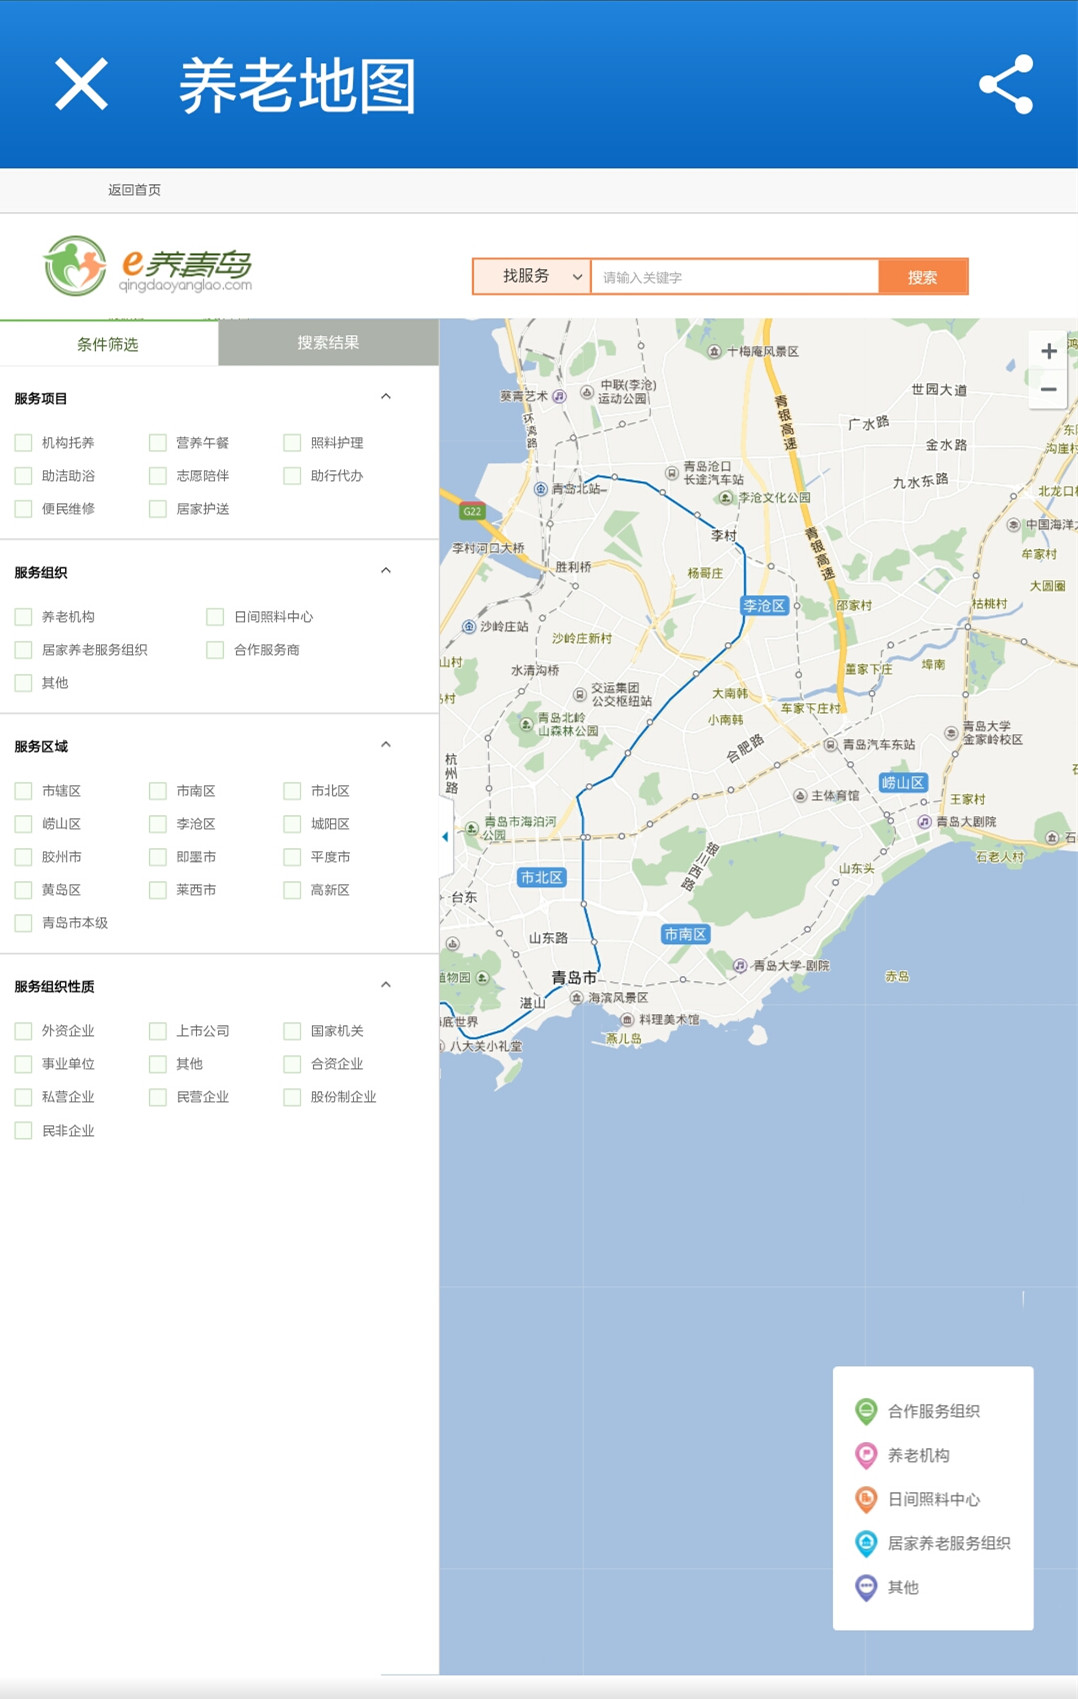Check the 机构托养 service checkbox
1078x1699 pixels.
24,443
